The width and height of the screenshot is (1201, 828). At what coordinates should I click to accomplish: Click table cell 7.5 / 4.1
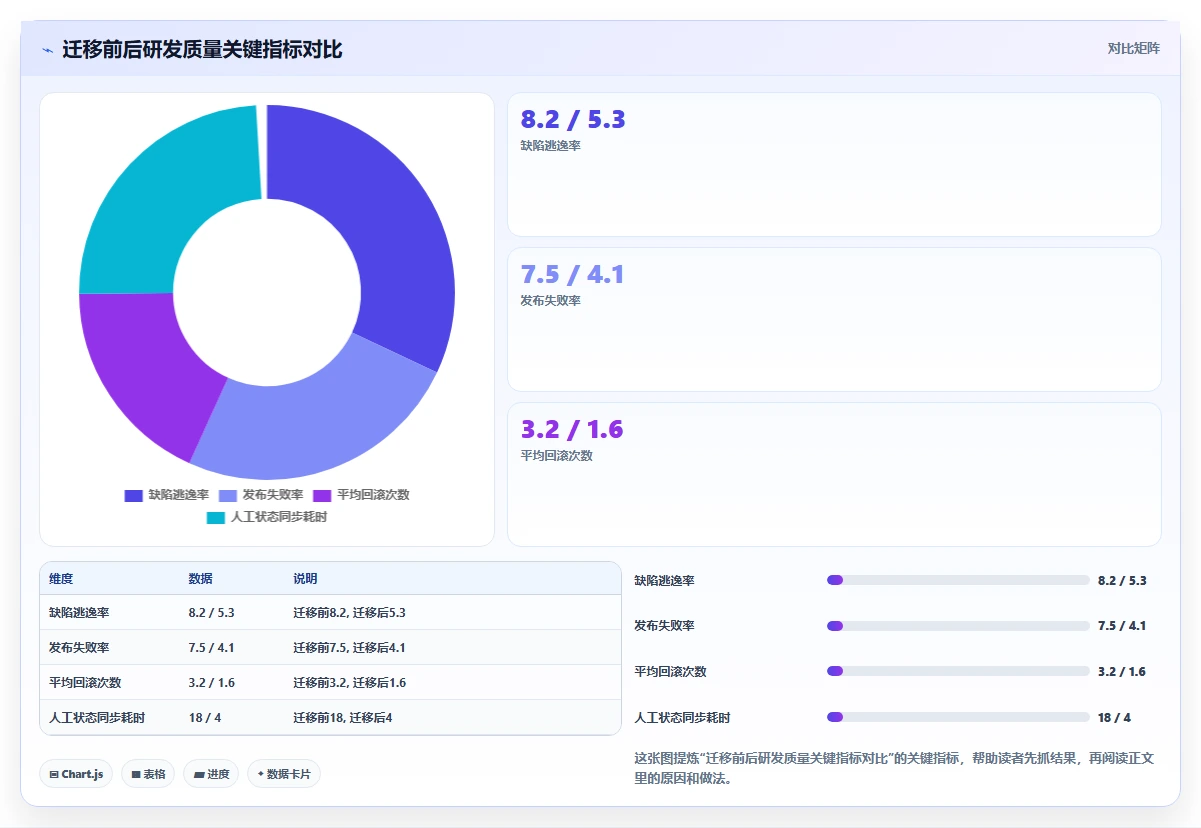211,648
